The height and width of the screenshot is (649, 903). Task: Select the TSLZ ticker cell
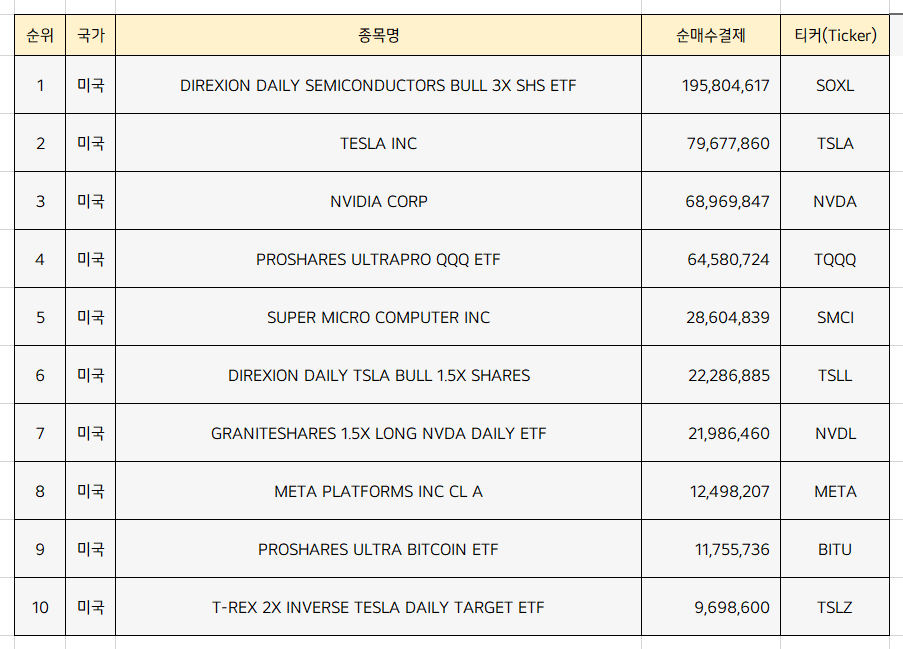[x=835, y=607]
